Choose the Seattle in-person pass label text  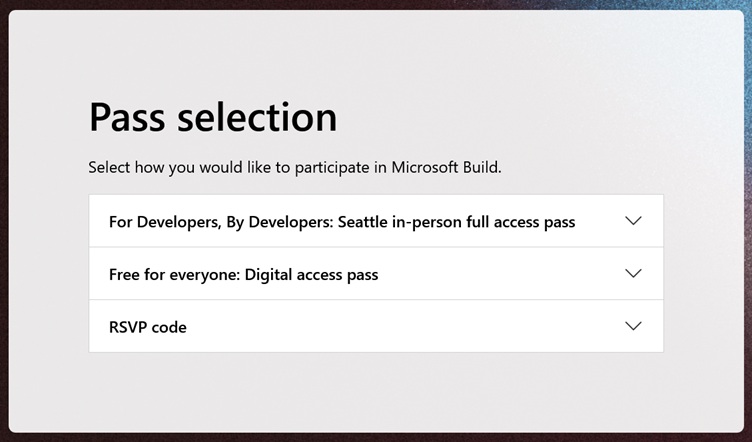(x=342, y=222)
